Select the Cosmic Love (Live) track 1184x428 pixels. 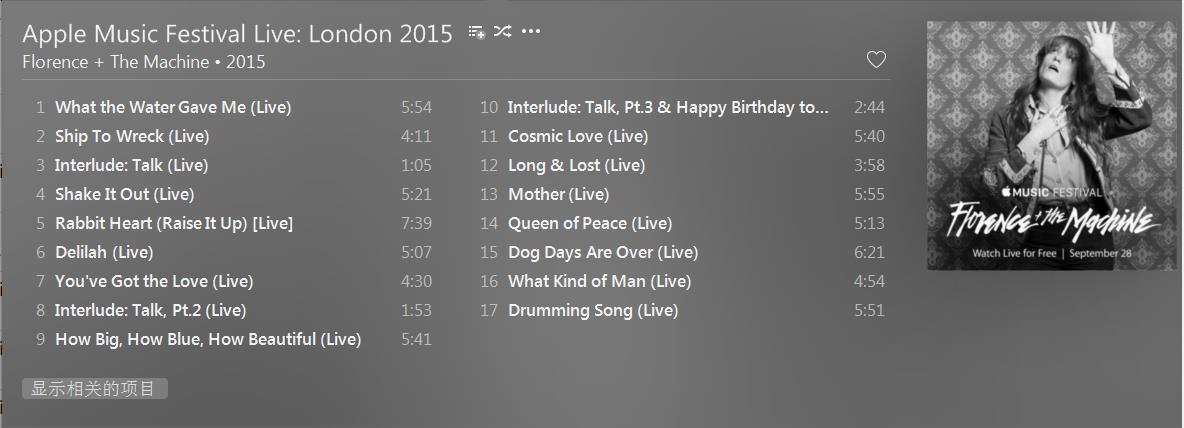click(x=578, y=136)
